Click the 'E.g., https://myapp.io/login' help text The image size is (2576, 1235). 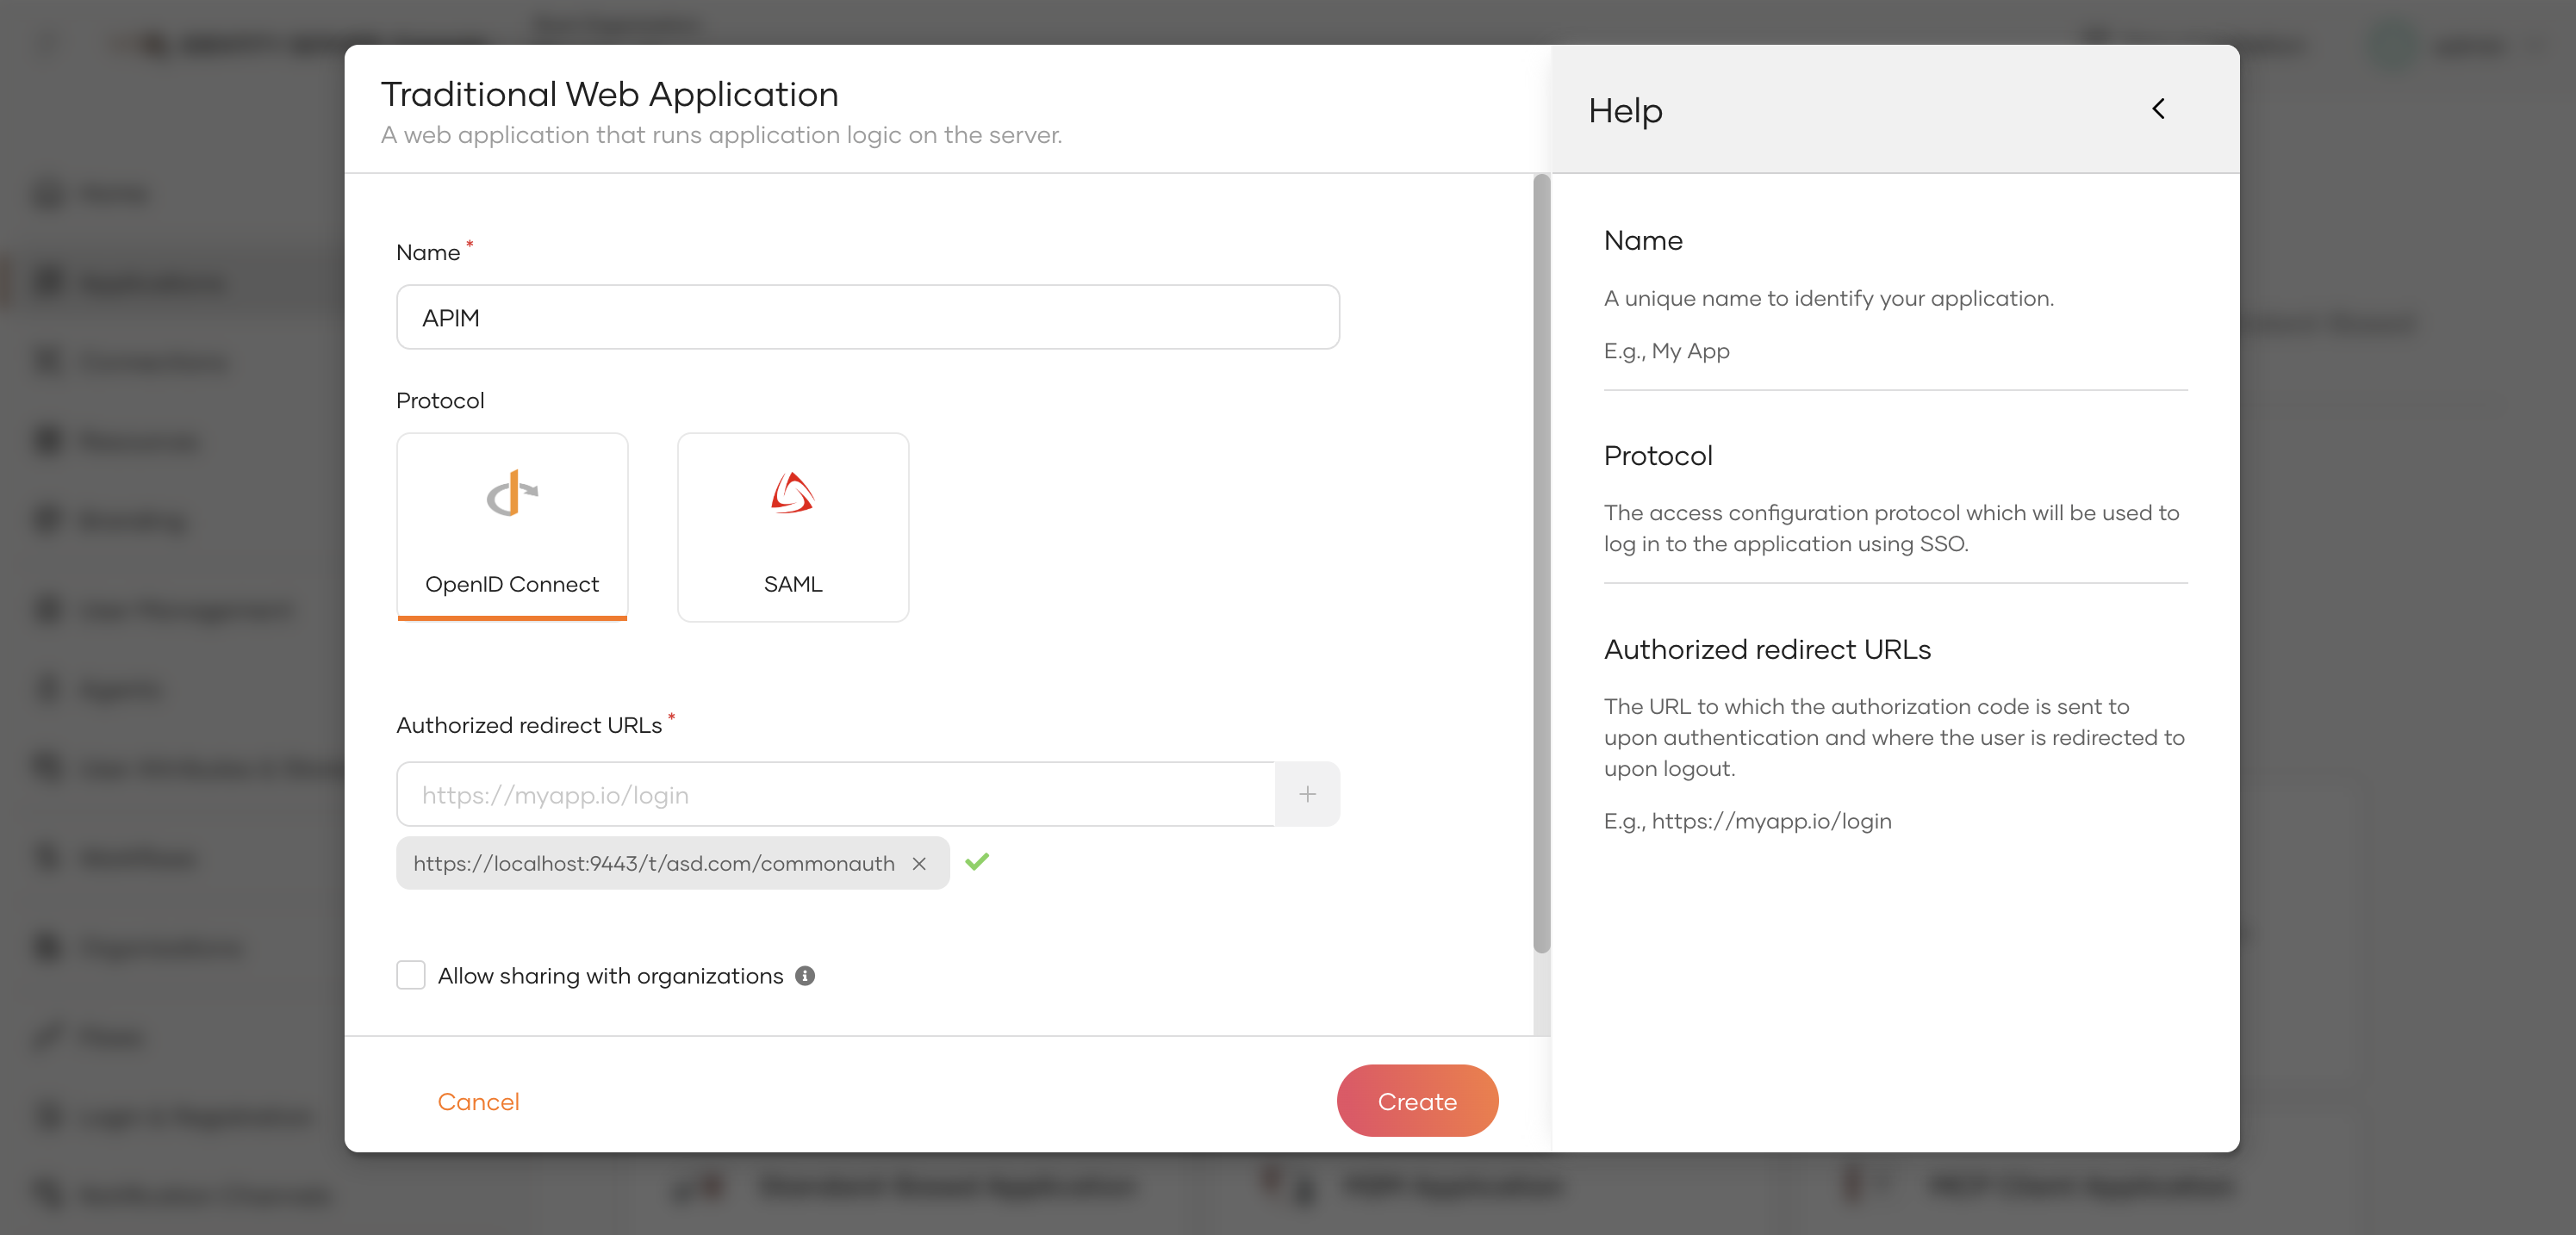click(x=1747, y=821)
